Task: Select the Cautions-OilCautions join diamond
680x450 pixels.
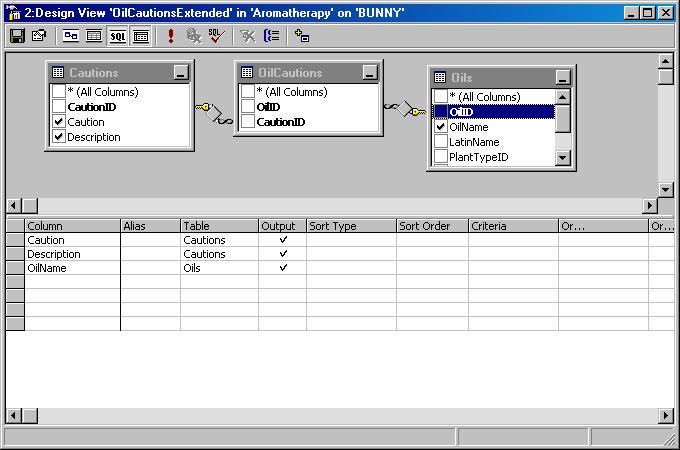Action: tap(213, 113)
